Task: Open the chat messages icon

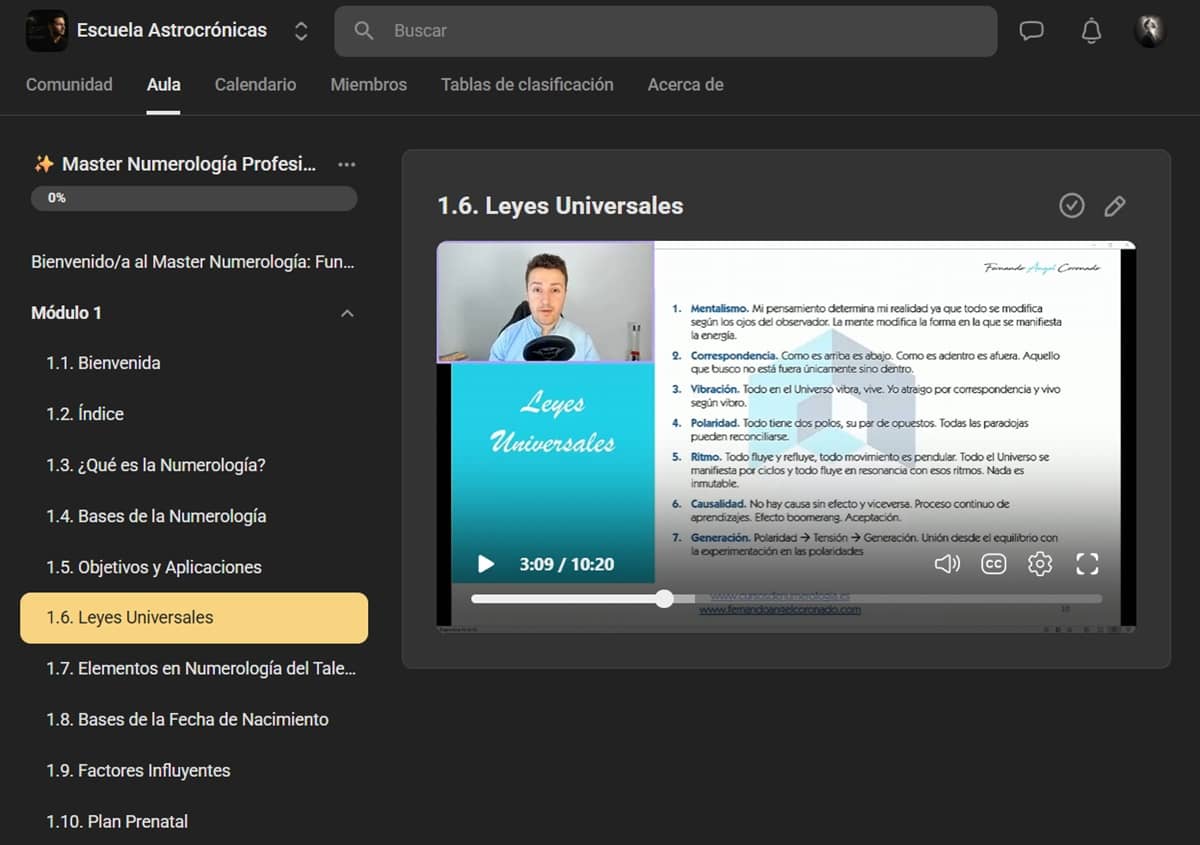Action: click(x=1031, y=31)
